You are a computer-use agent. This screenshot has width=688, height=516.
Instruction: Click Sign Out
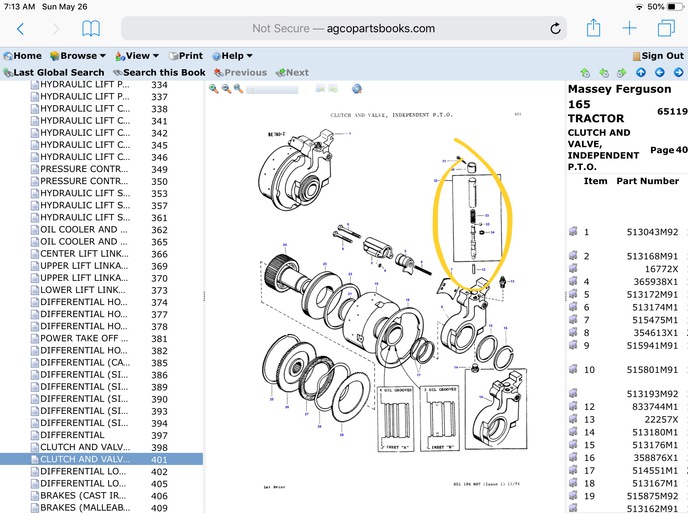click(x=658, y=56)
